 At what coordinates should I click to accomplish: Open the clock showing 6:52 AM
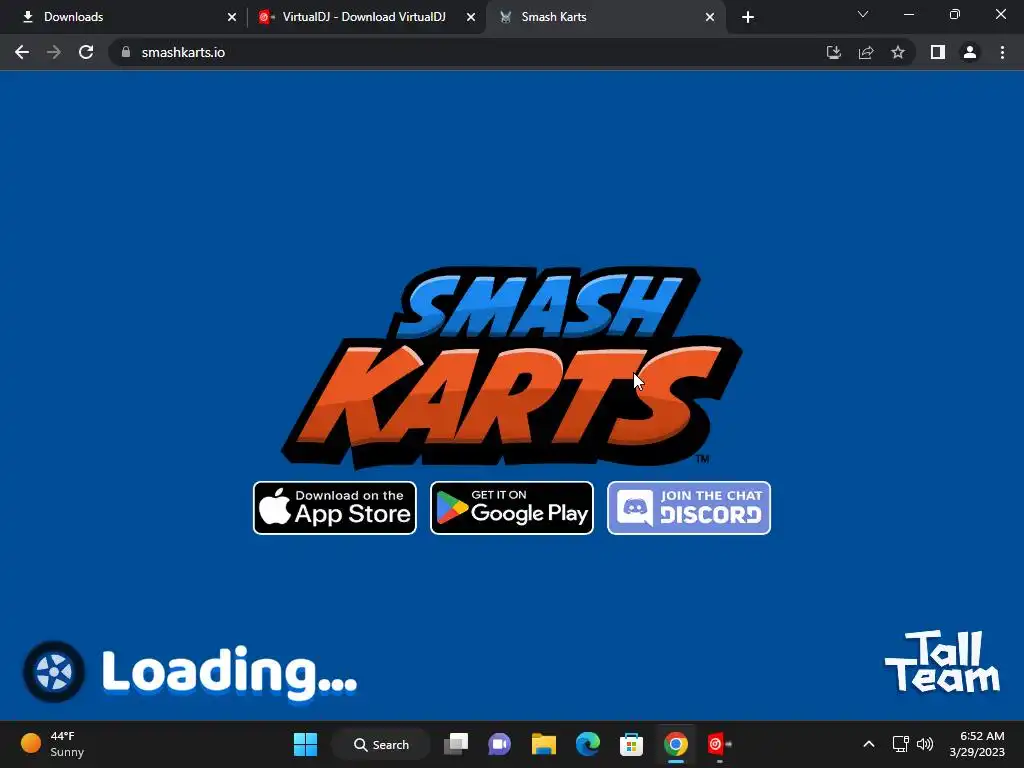click(977, 744)
